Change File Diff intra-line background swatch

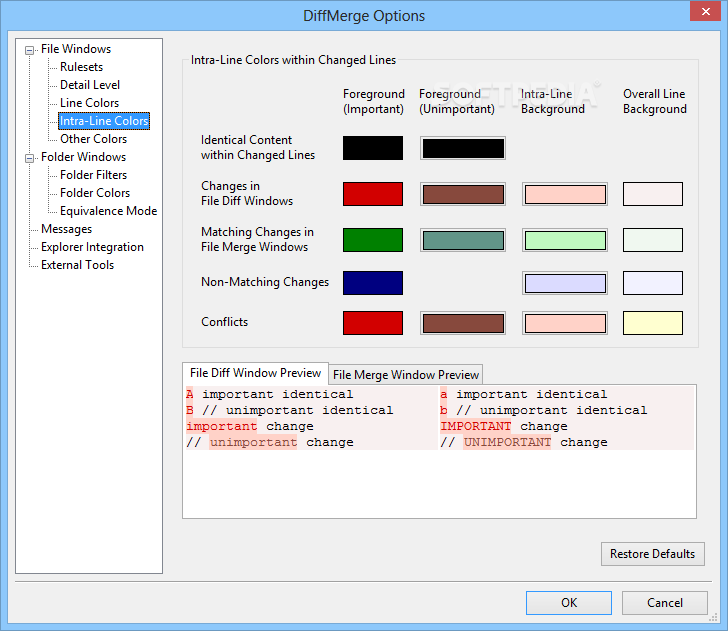[565, 194]
